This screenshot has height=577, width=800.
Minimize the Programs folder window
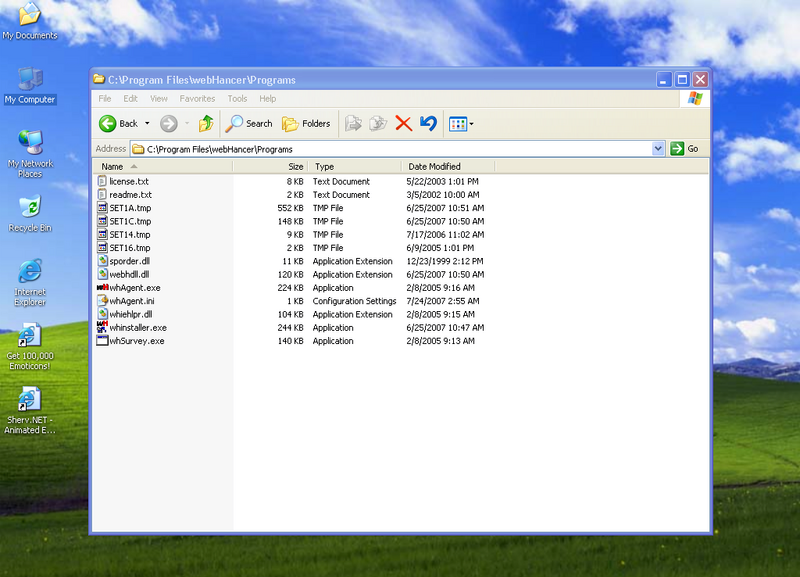[x=664, y=80]
